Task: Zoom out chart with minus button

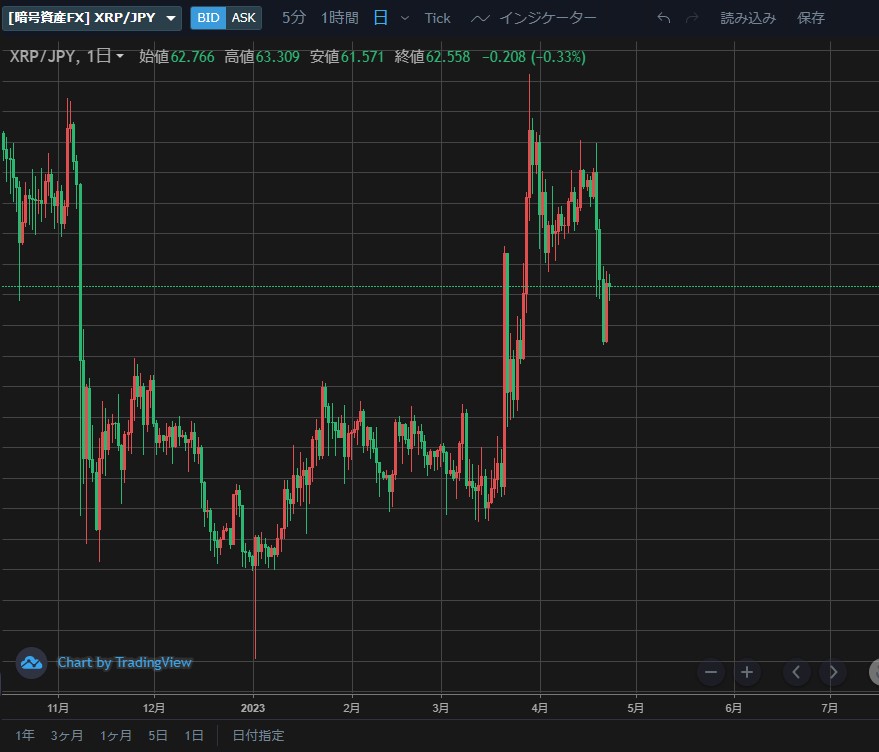Action: (711, 672)
